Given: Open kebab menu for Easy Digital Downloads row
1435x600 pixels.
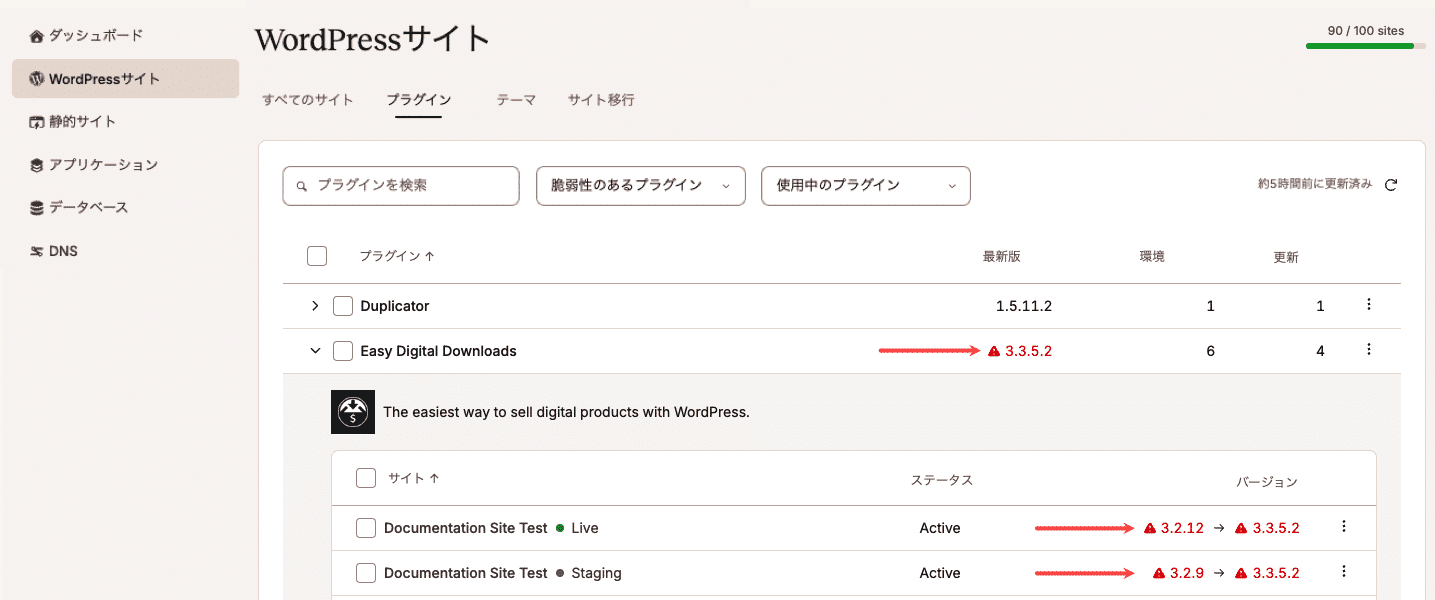Looking at the screenshot, I should coord(1369,349).
